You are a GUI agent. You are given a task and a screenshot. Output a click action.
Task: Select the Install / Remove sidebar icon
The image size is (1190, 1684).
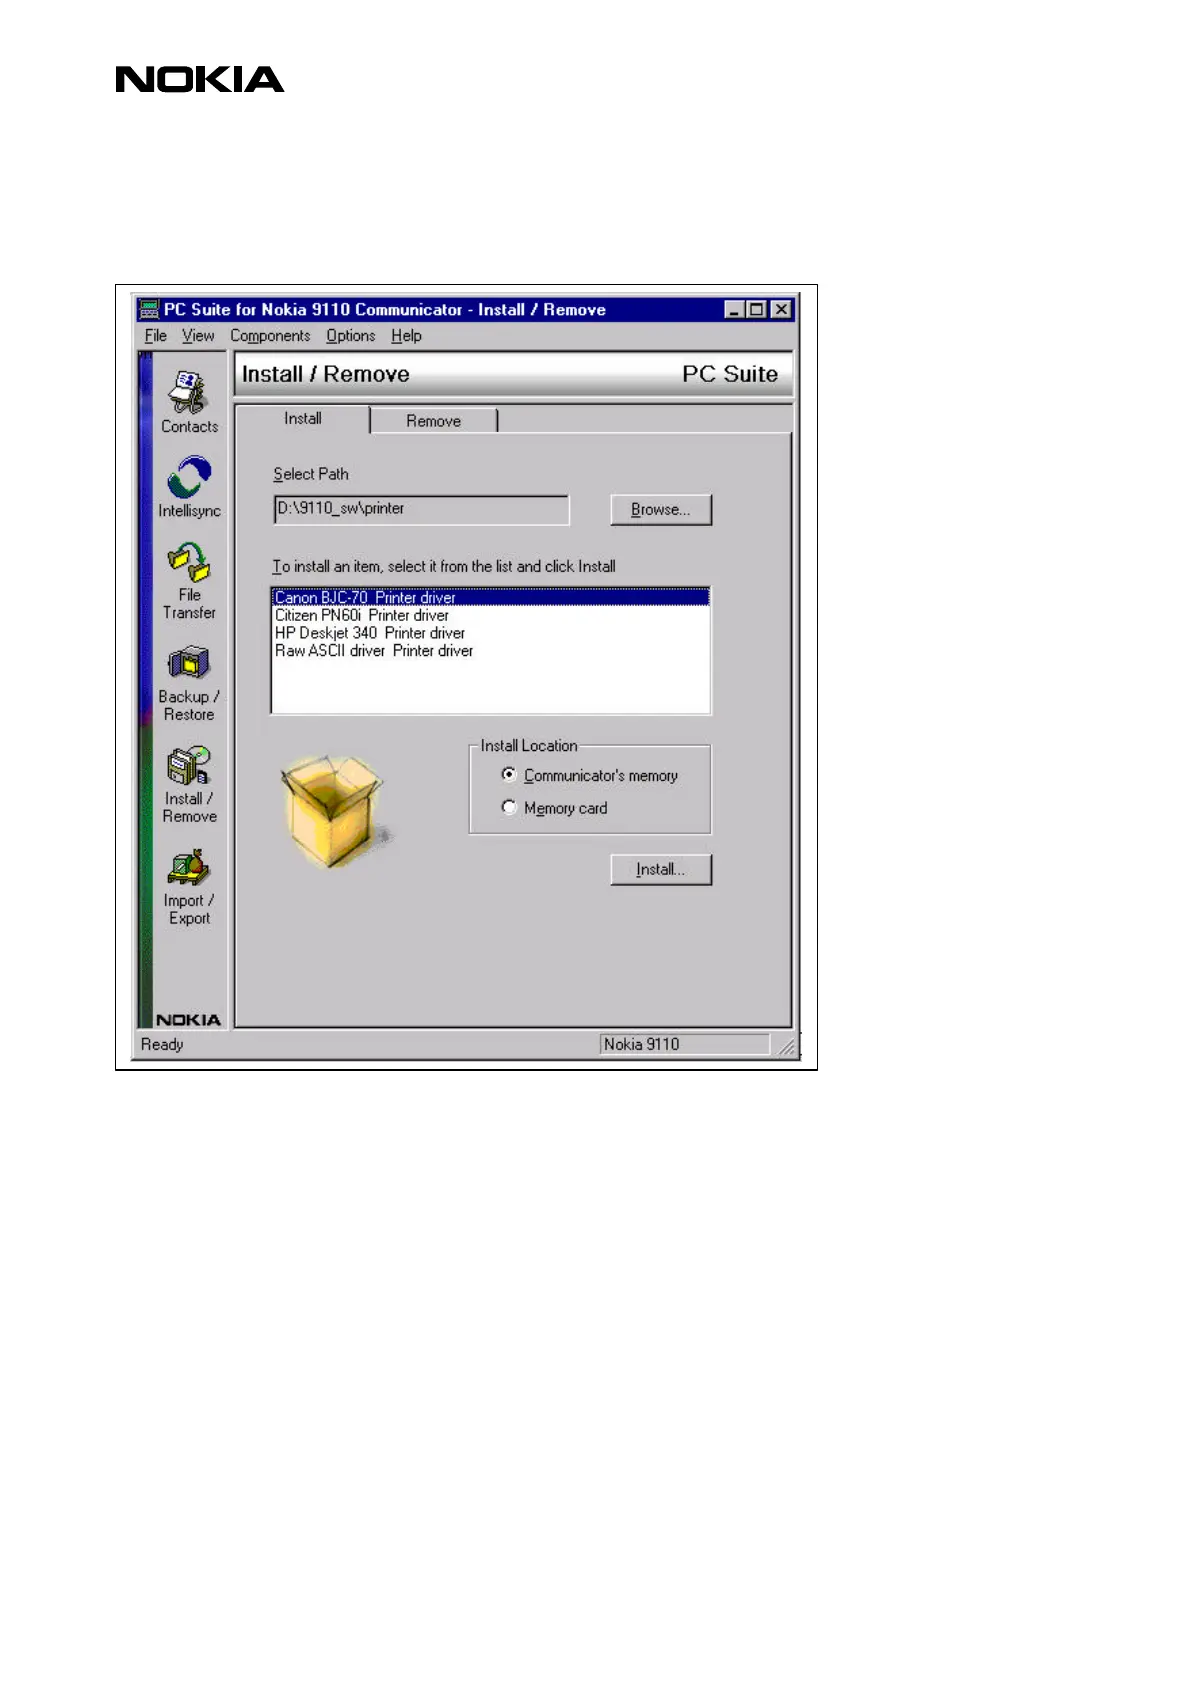point(189,785)
